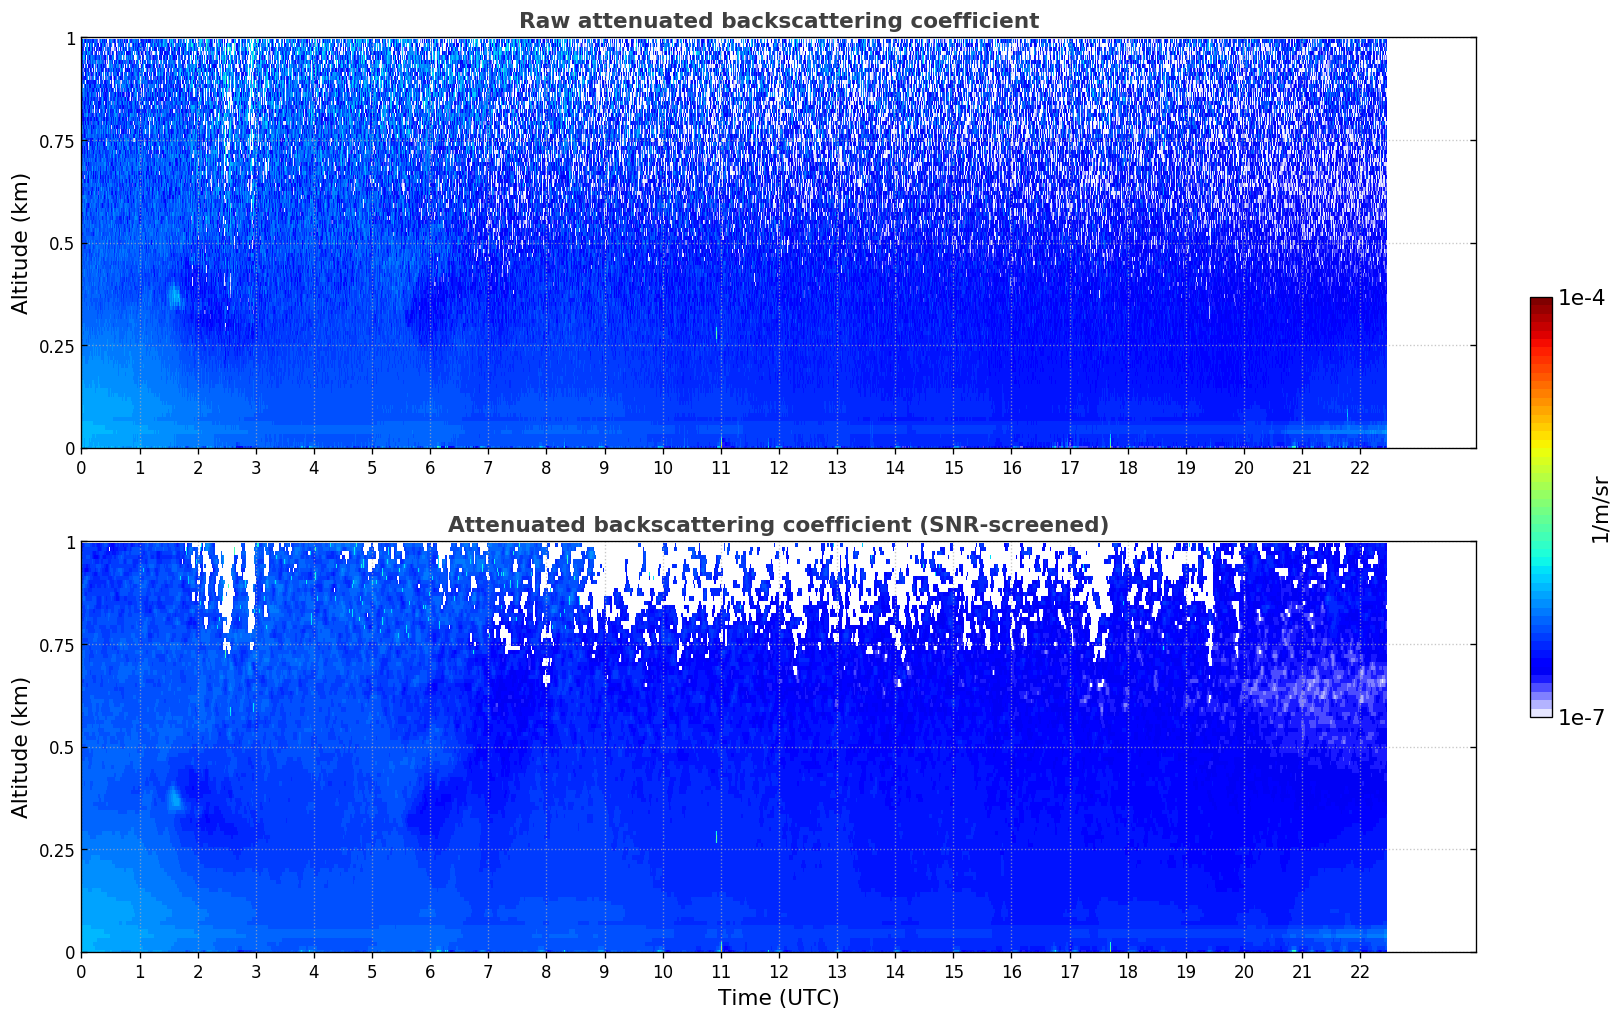Click "Altitude (km)" label of the bottom plot
The width and height of the screenshot is (1621, 1020).
pyautogui.click(x=21, y=747)
